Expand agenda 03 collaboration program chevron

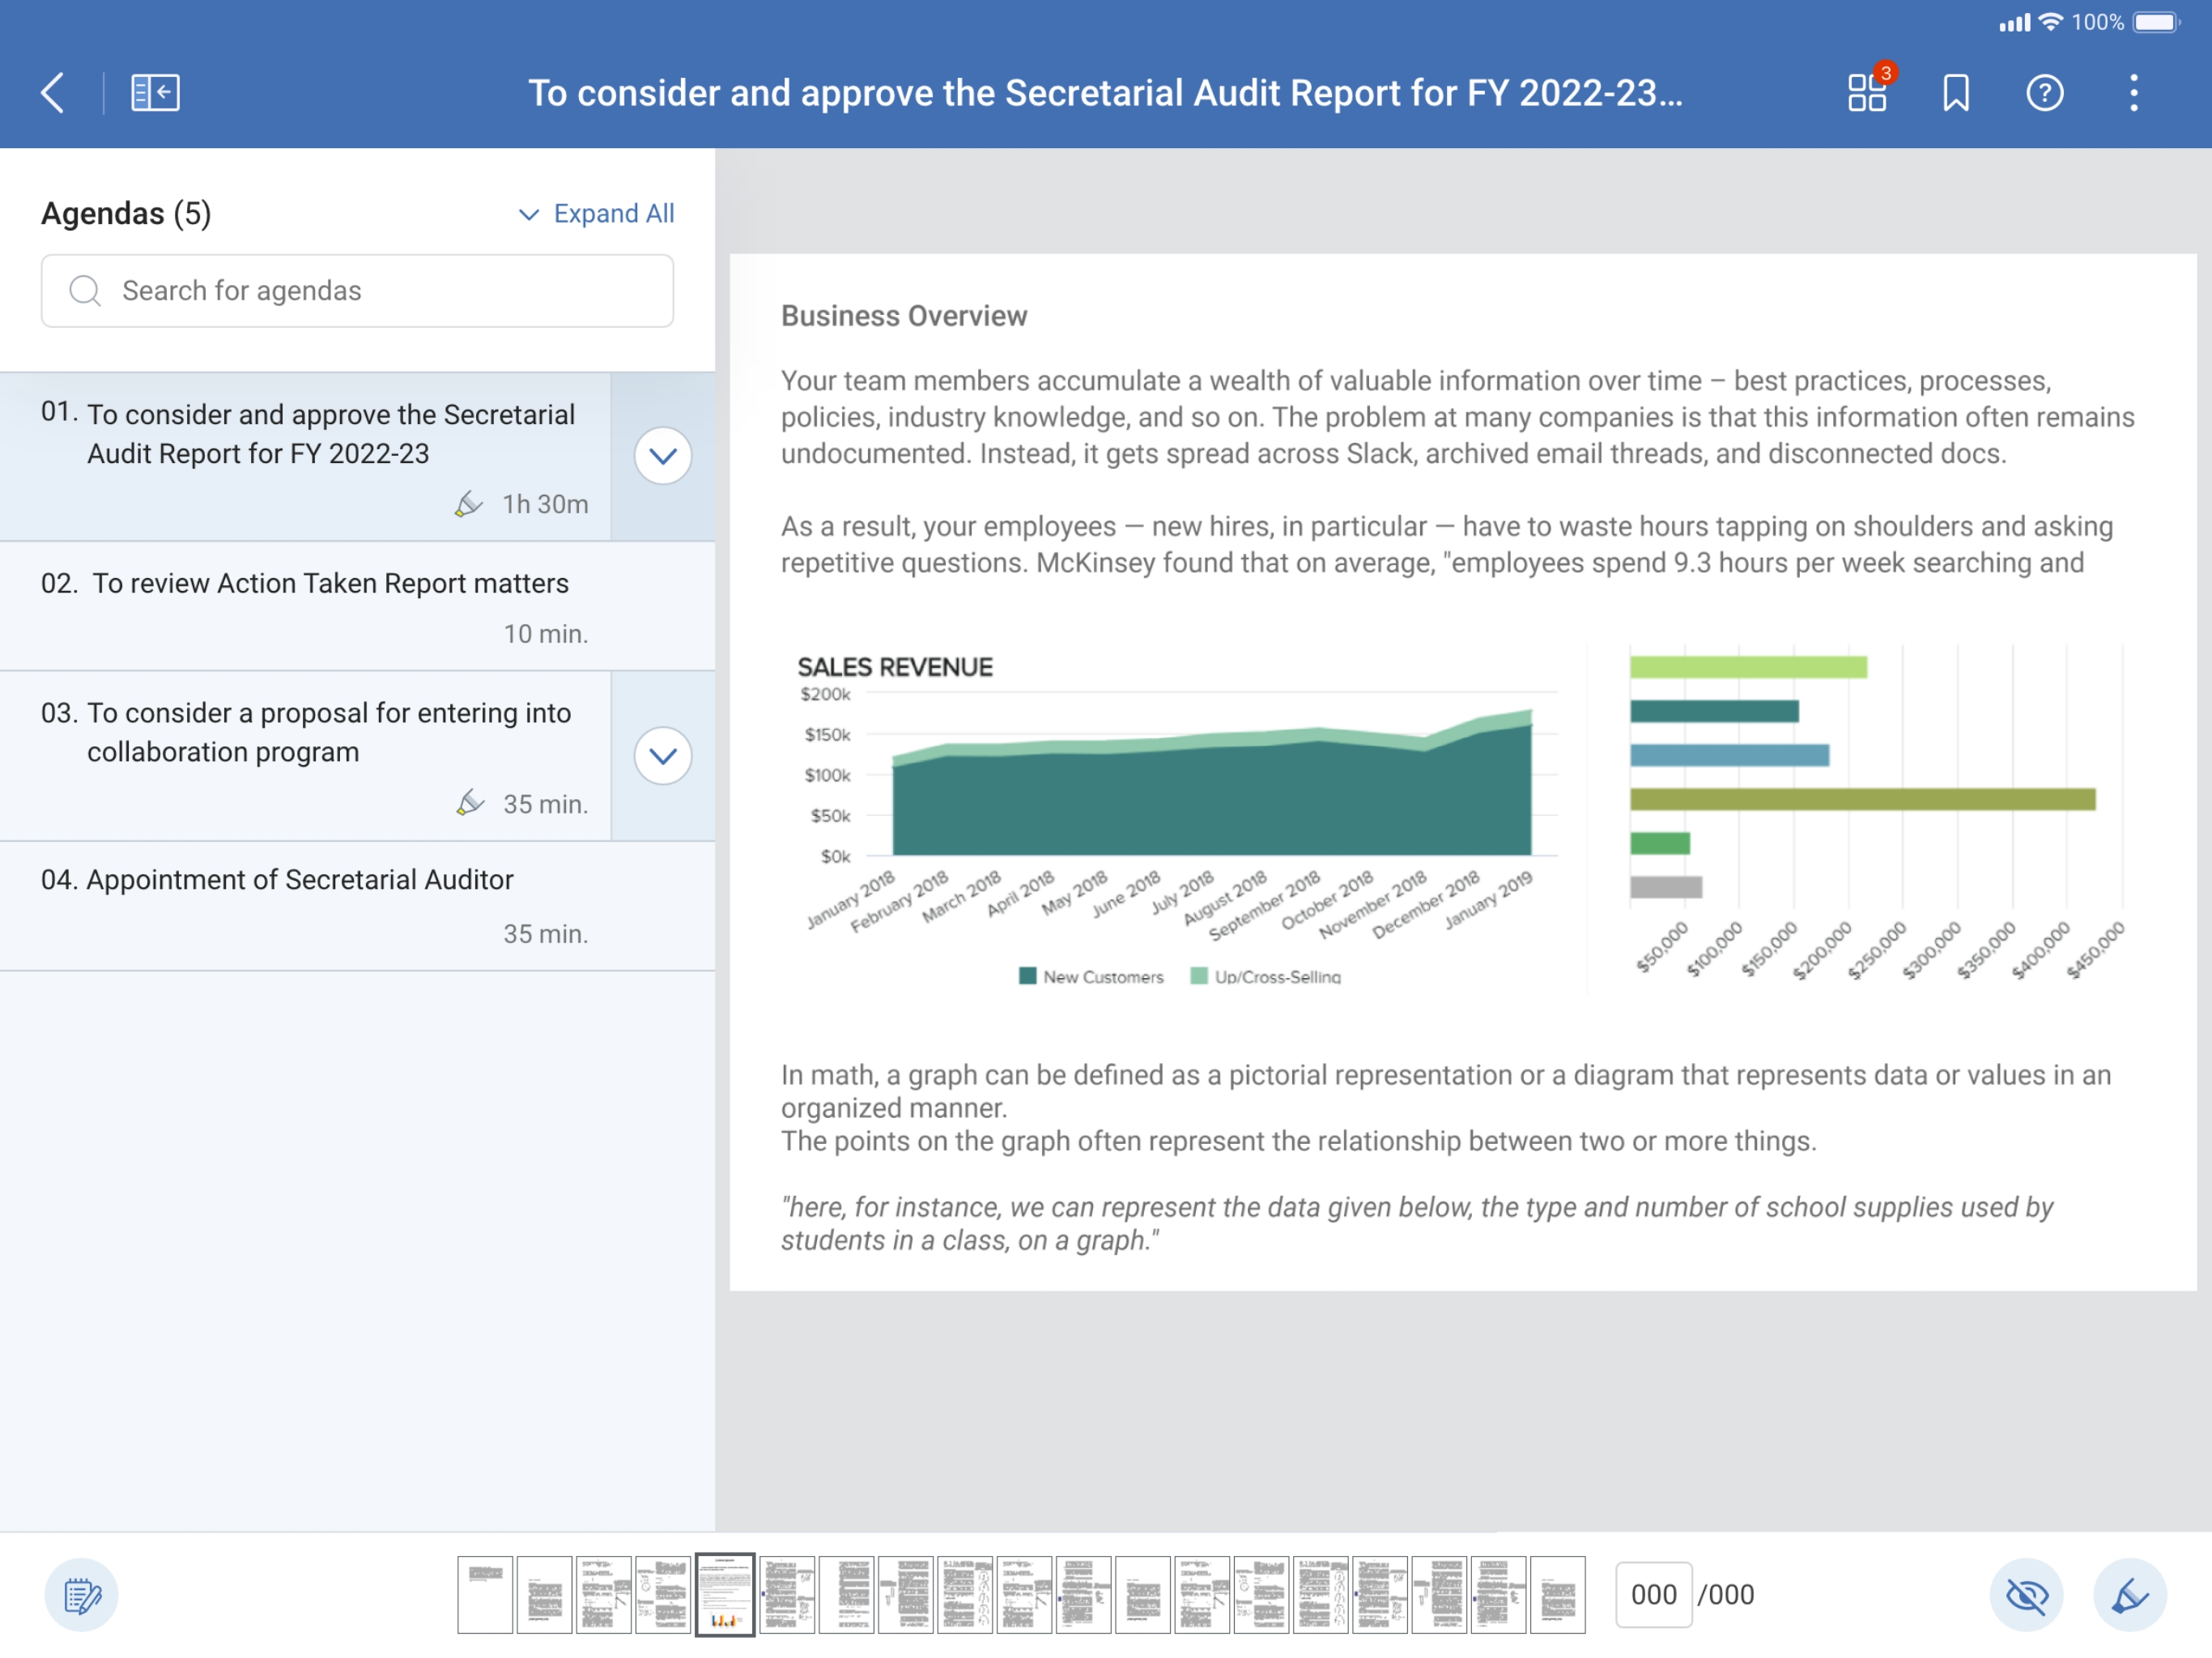coord(663,756)
